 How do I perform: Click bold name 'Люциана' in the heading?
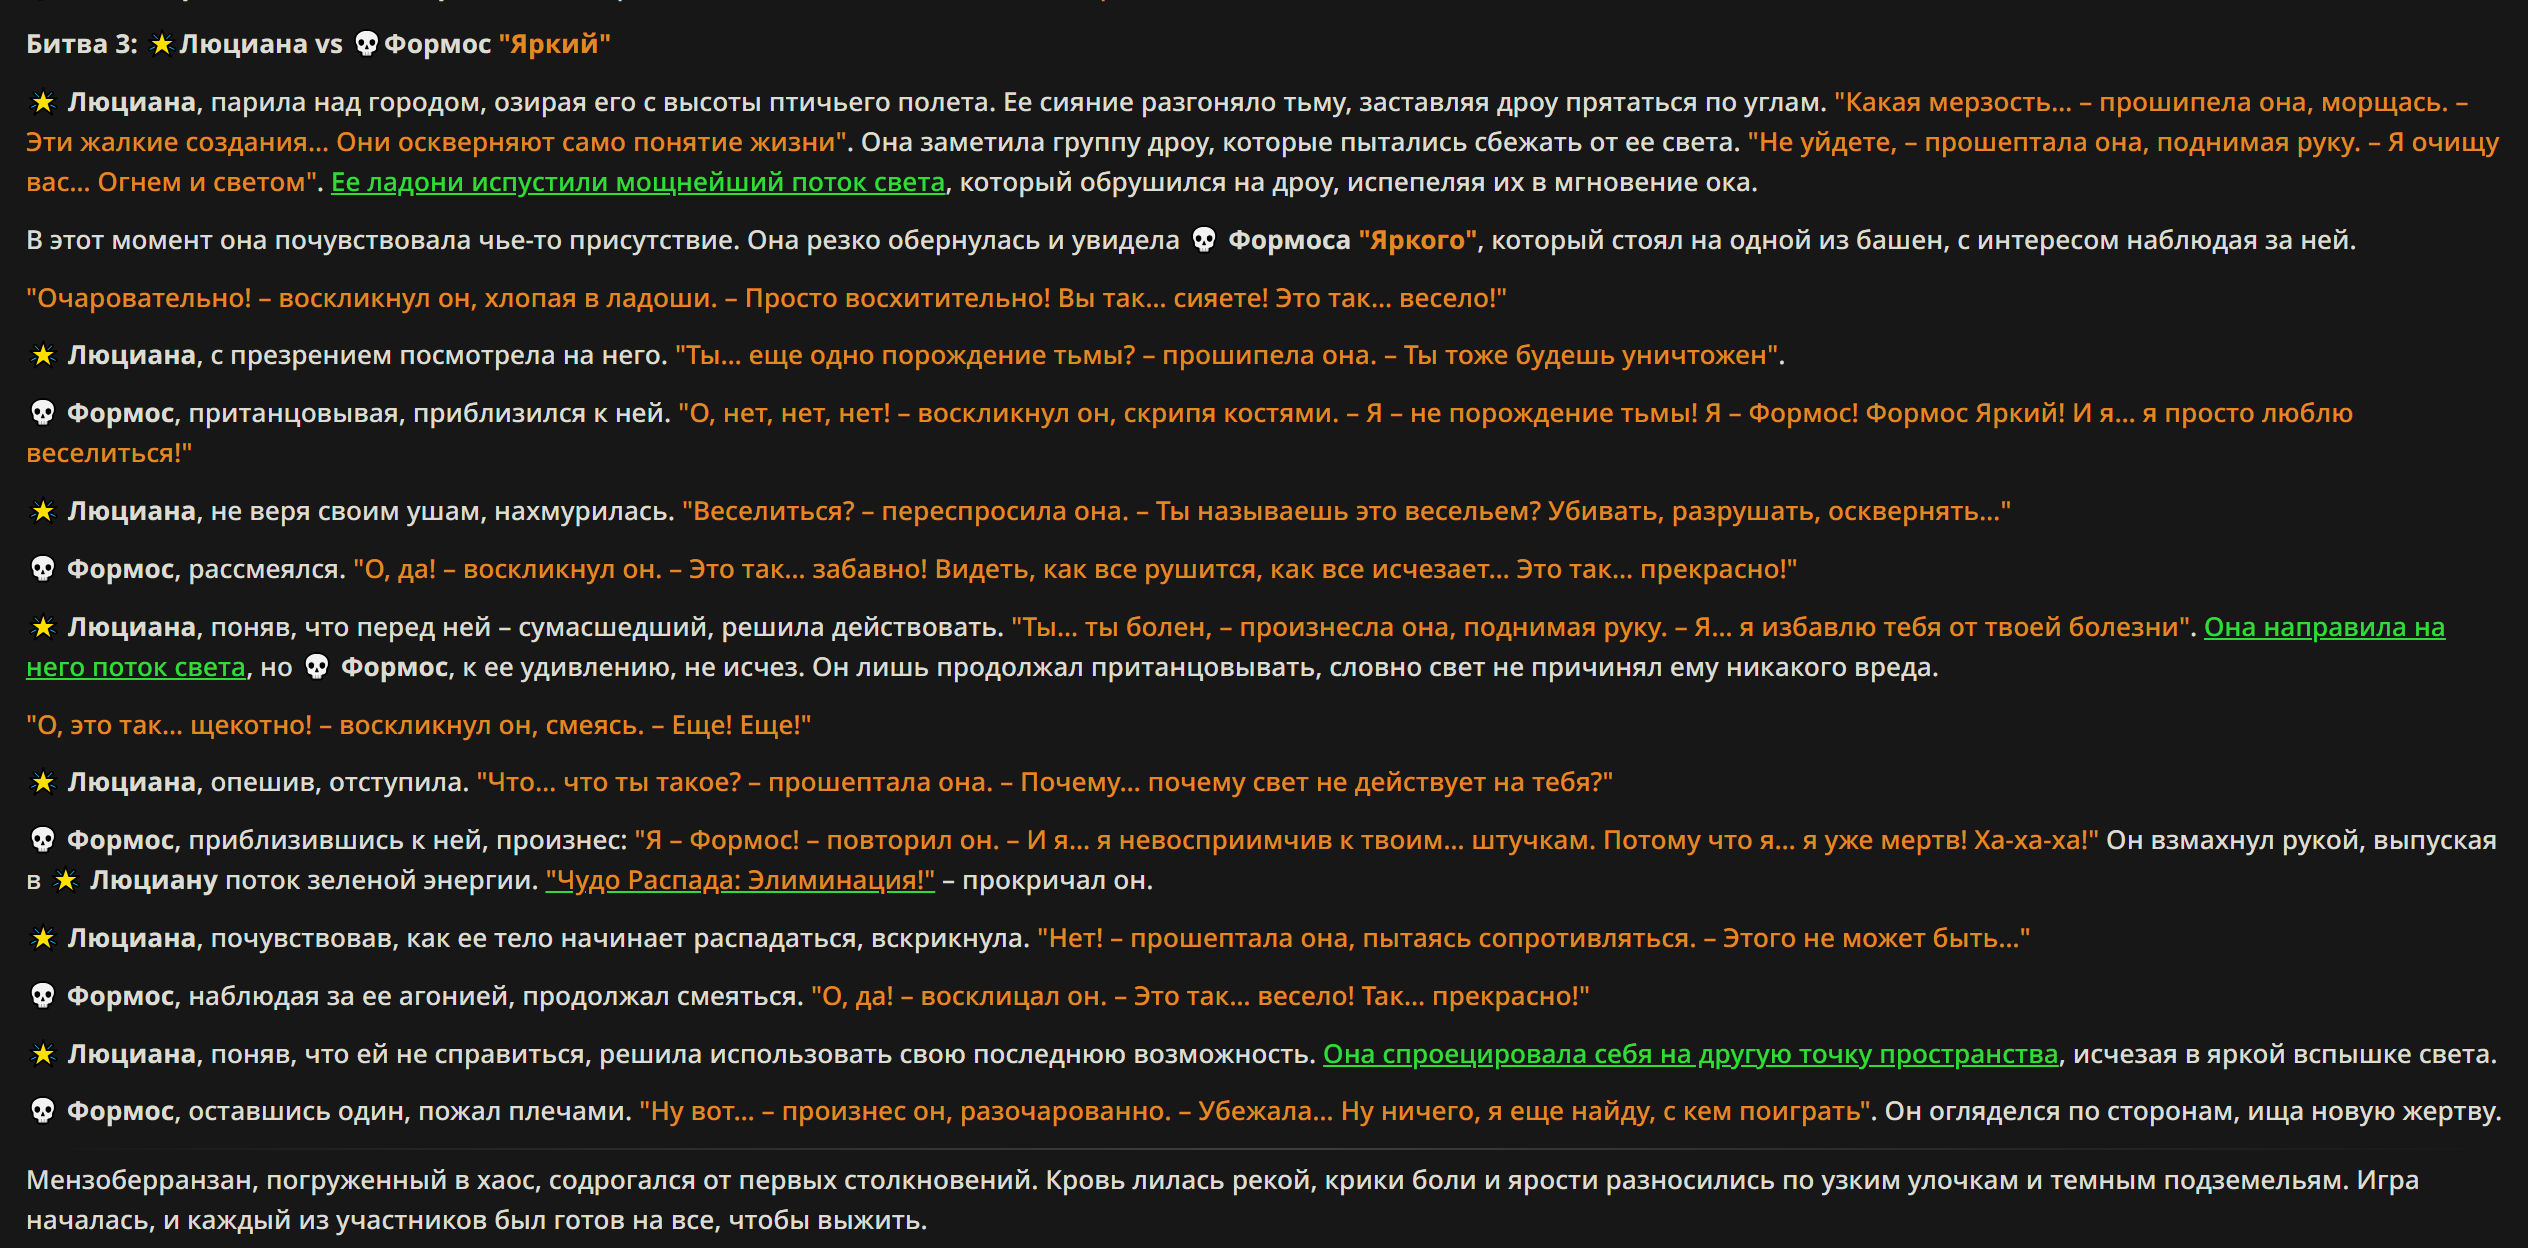pos(243,44)
